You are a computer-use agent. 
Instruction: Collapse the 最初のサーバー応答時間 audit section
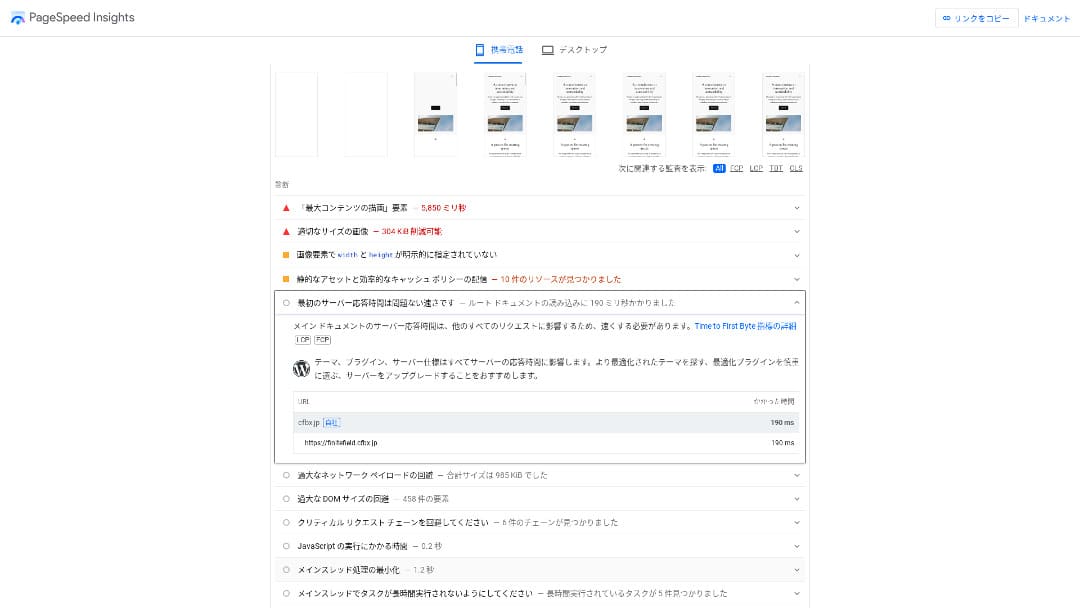(797, 302)
